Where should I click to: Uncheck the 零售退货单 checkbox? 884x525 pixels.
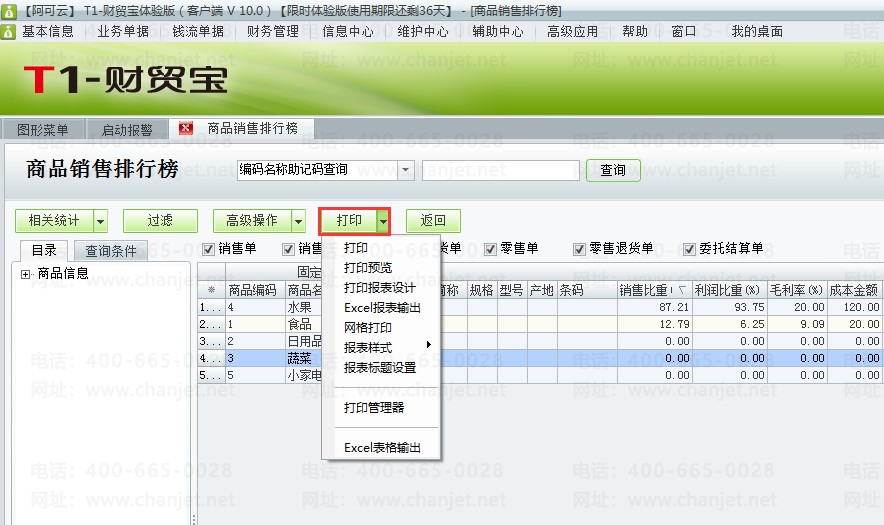click(579, 249)
